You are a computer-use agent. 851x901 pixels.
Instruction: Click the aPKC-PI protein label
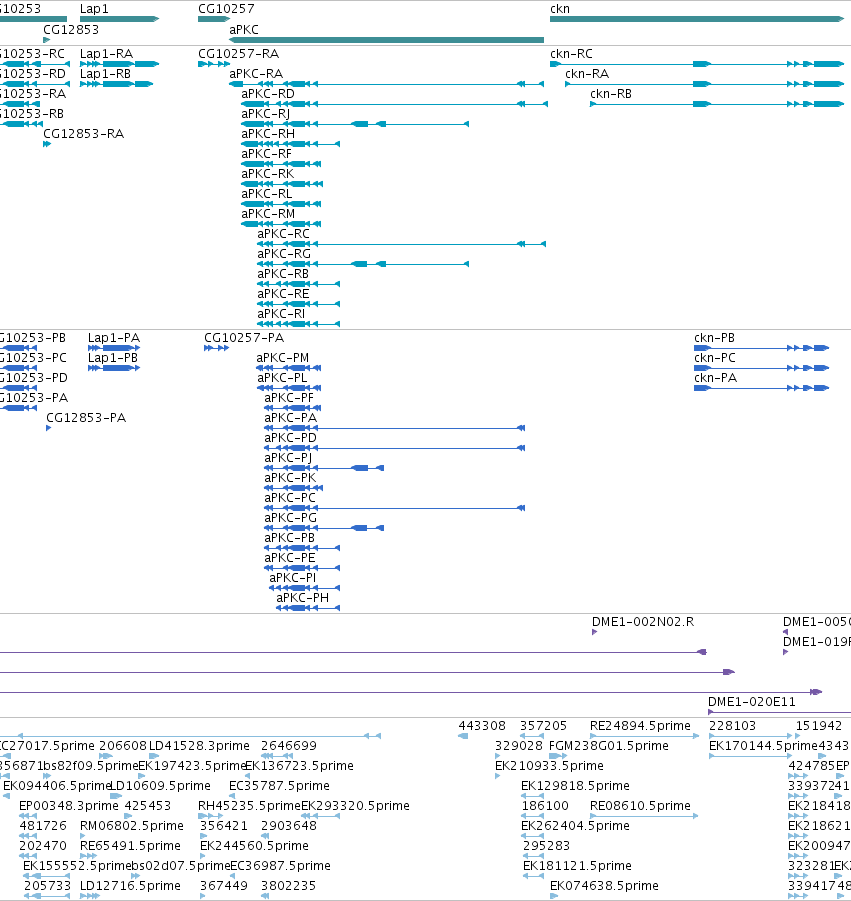click(x=292, y=577)
